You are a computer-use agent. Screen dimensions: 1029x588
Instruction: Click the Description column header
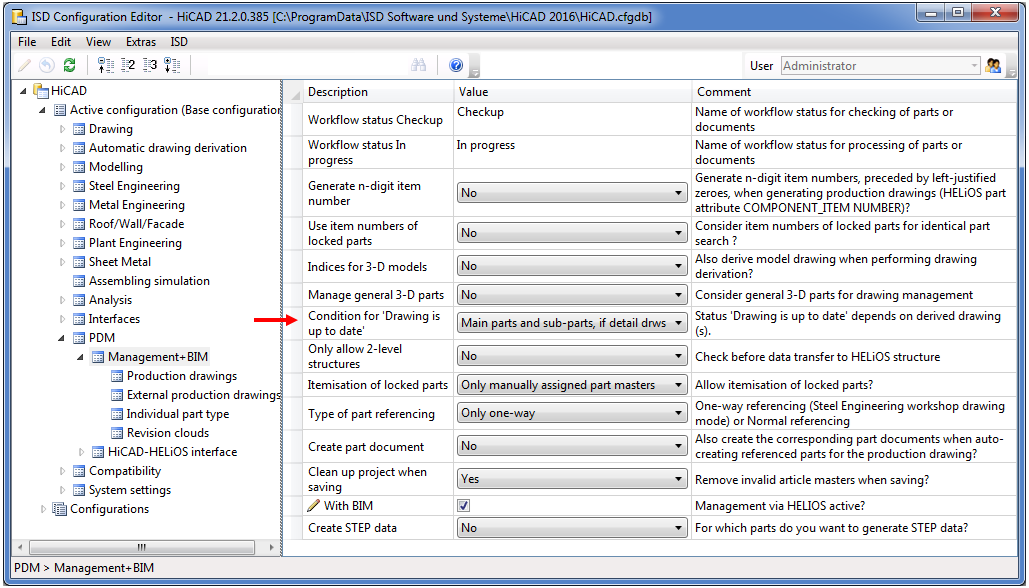click(x=378, y=92)
